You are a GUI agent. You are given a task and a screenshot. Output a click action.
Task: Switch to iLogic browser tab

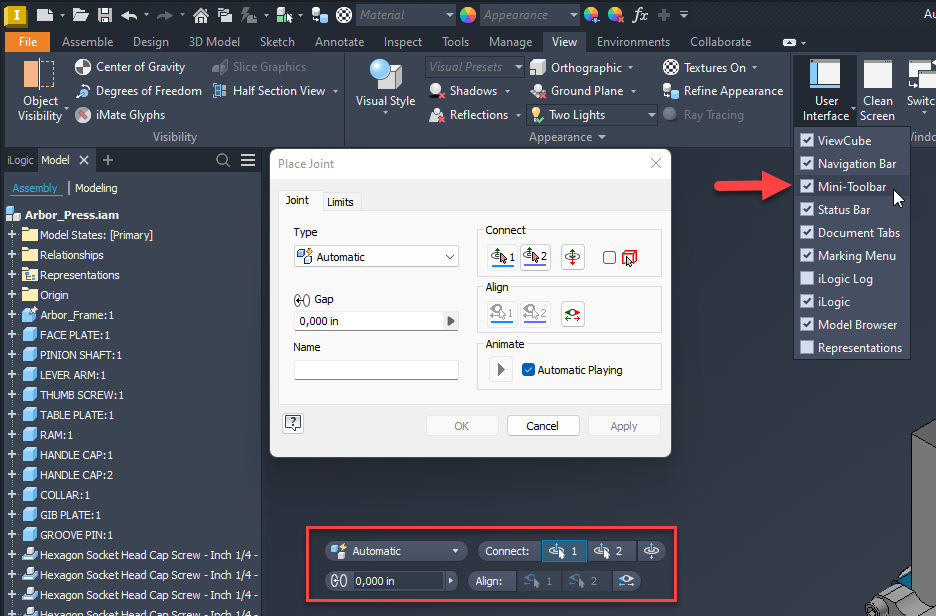pos(20,160)
